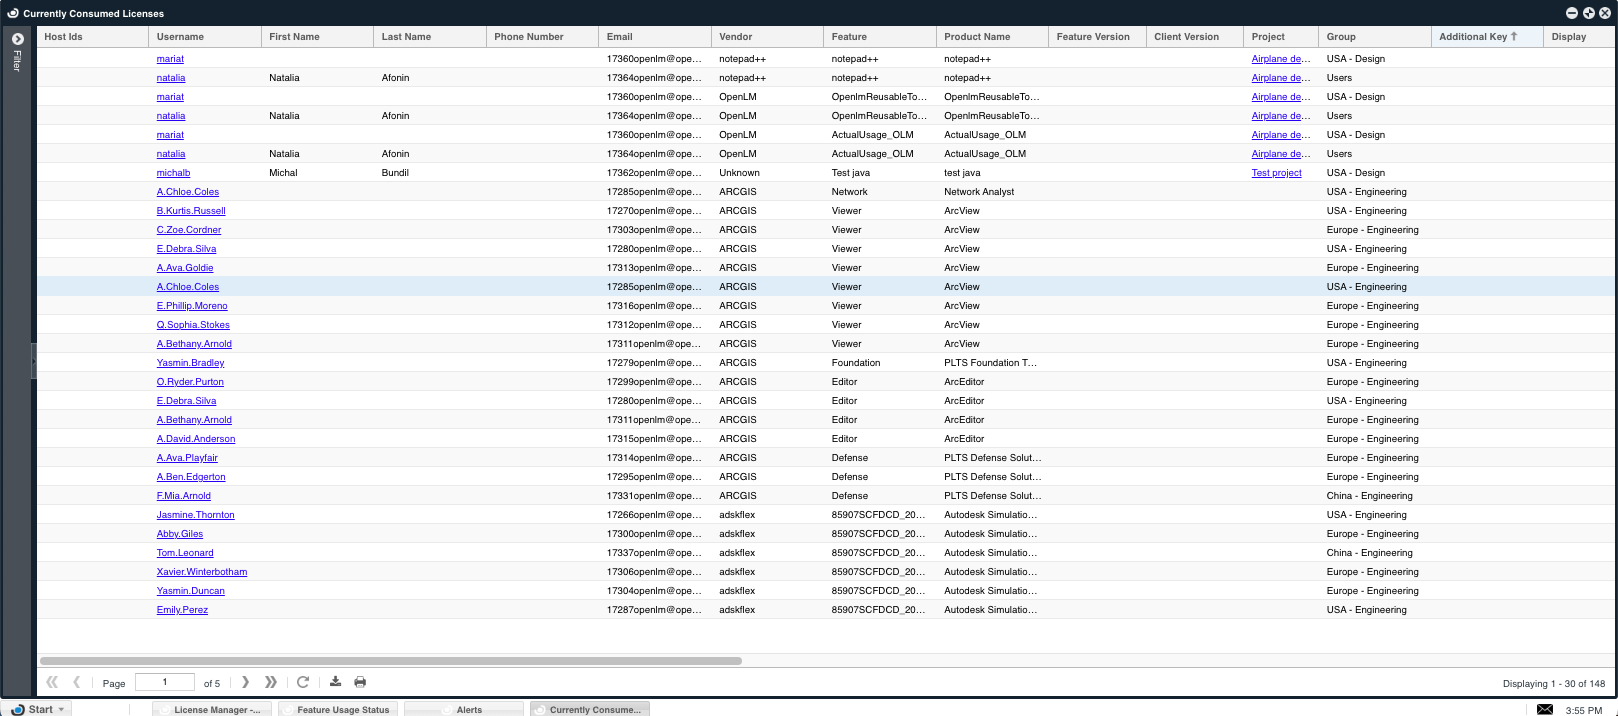Screen dimensions: 1618x716
Task: Go to the next page
Action: point(246,682)
